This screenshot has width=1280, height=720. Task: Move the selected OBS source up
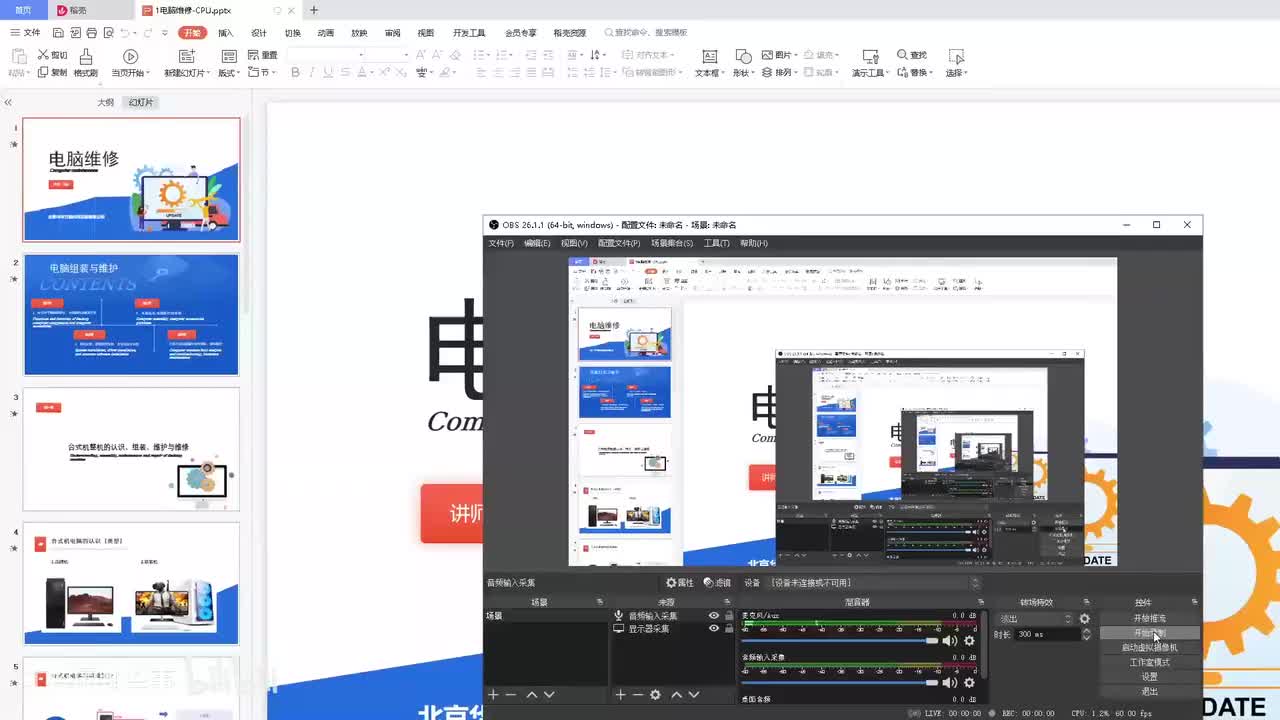[x=677, y=694]
